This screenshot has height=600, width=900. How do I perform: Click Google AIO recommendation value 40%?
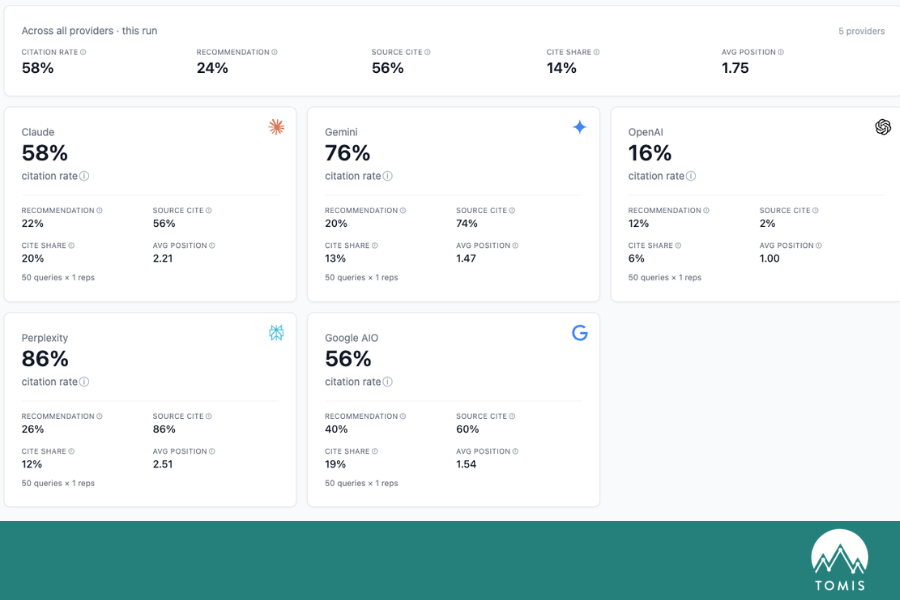(336, 429)
